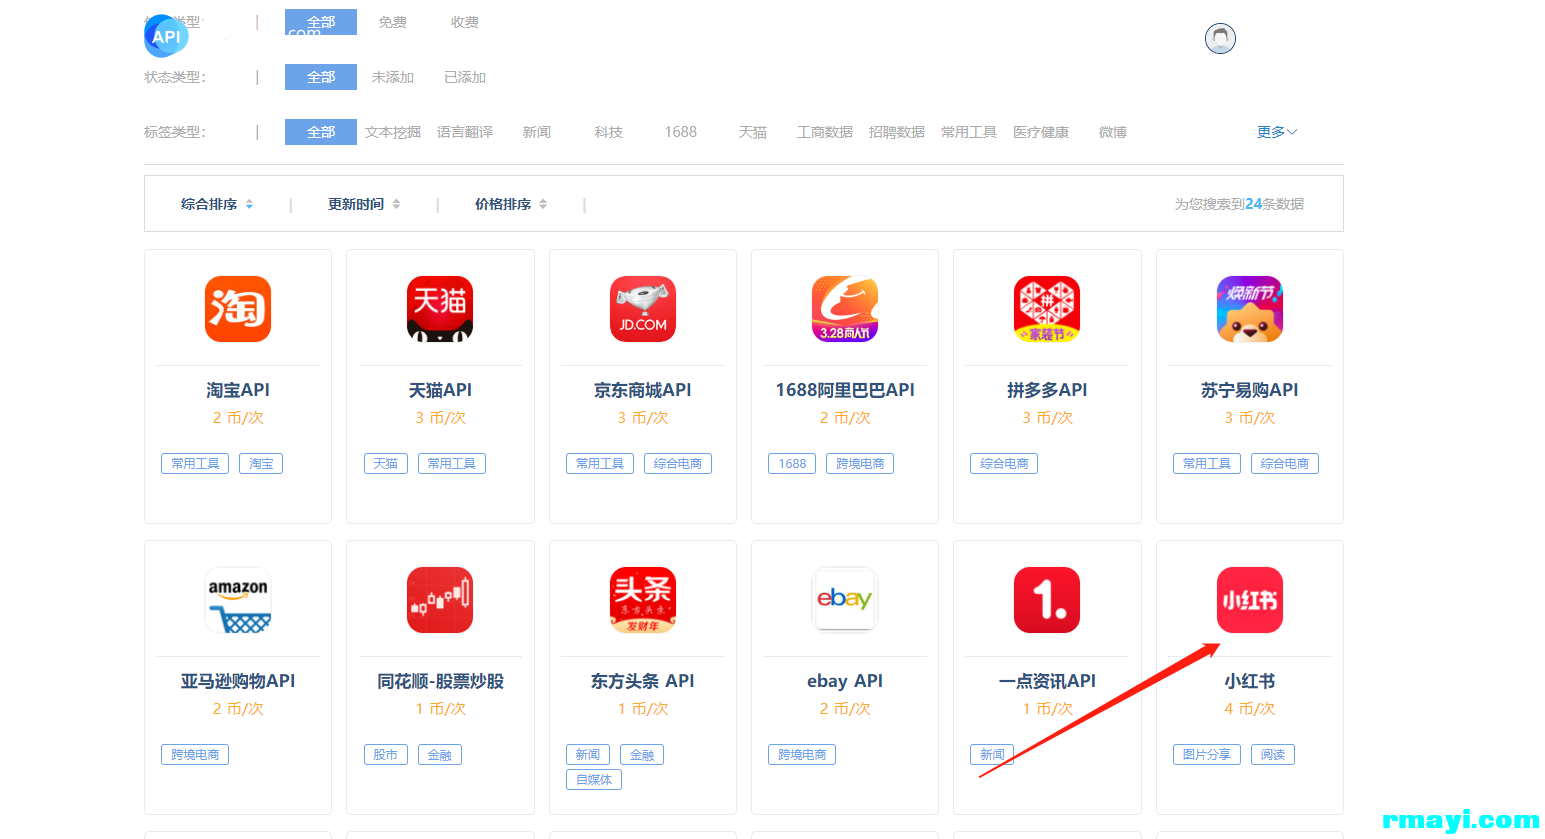Image resolution: width=1545 pixels, height=839 pixels.
Task: Click 综合电商 tag on 京东商城API card
Action: (x=678, y=464)
